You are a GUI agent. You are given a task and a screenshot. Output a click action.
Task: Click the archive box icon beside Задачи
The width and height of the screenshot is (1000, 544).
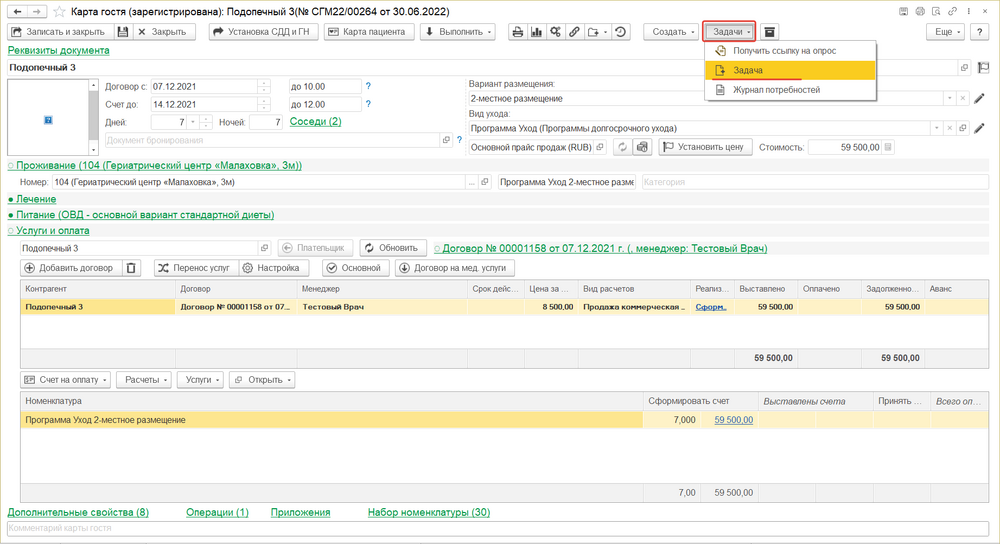[x=769, y=32]
